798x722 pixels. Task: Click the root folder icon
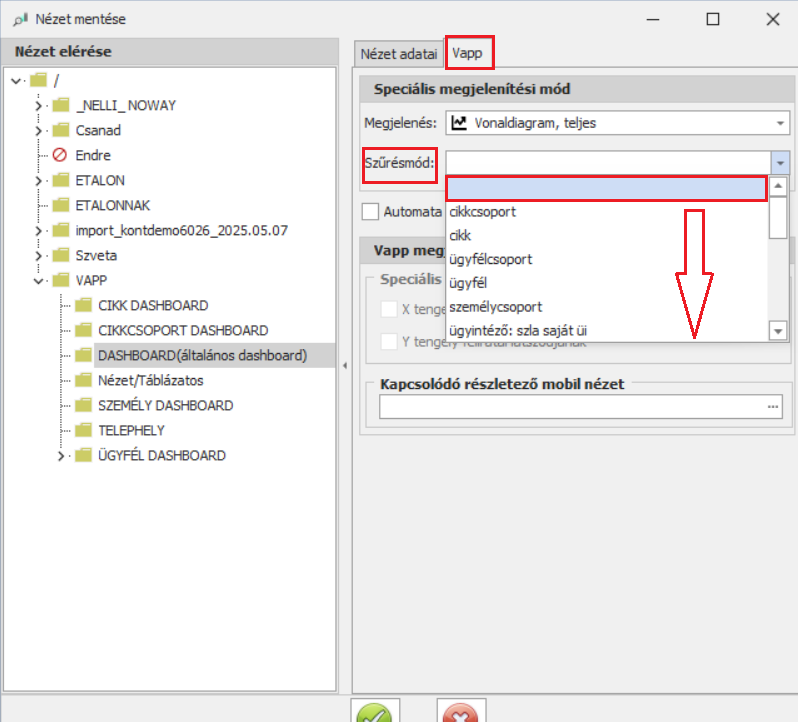38,80
